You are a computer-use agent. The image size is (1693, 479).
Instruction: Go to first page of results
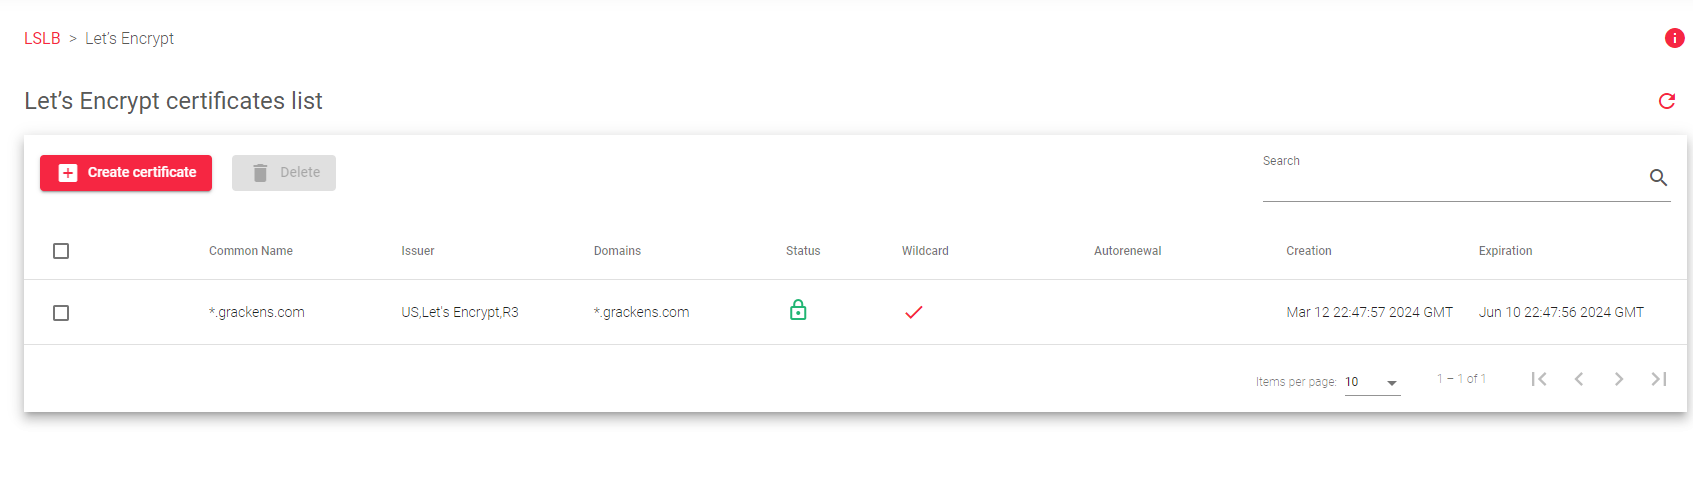tap(1539, 379)
